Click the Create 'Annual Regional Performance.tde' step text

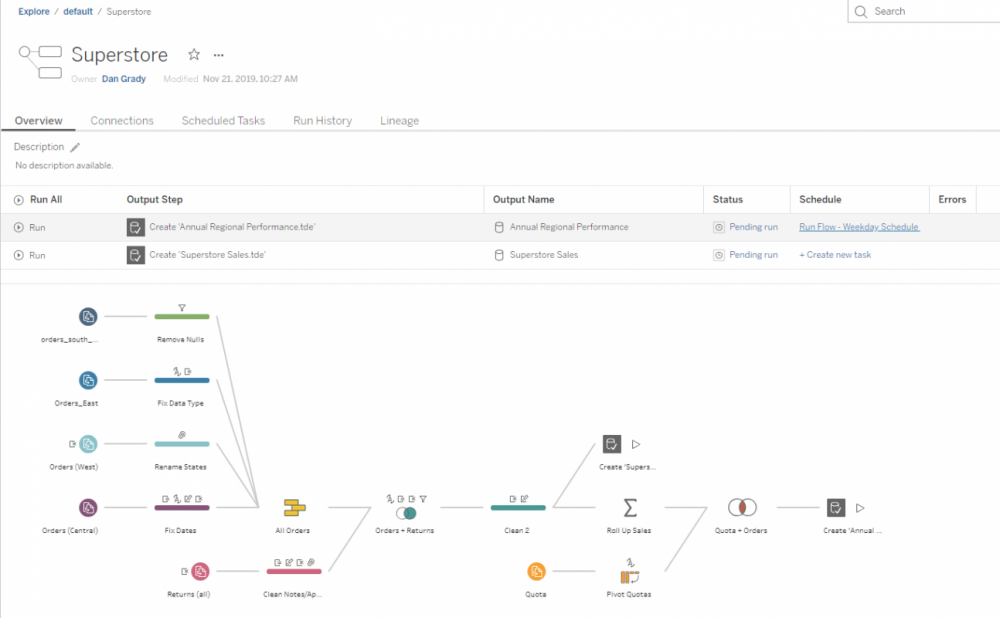pos(232,227)
